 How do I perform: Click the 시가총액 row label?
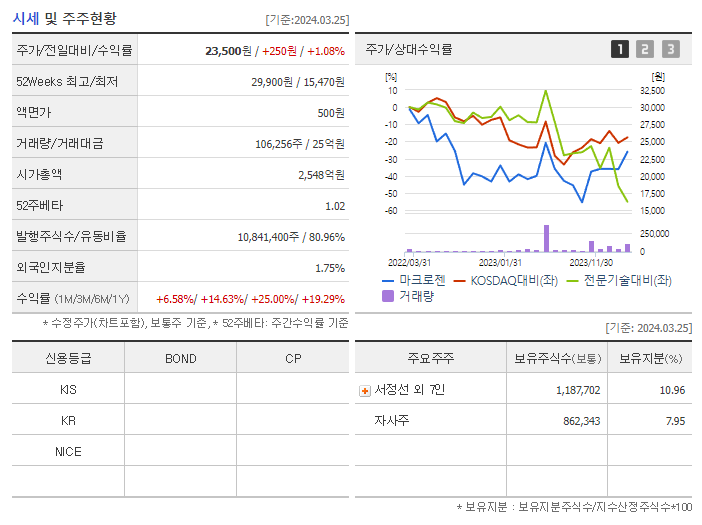click(39, 174)
